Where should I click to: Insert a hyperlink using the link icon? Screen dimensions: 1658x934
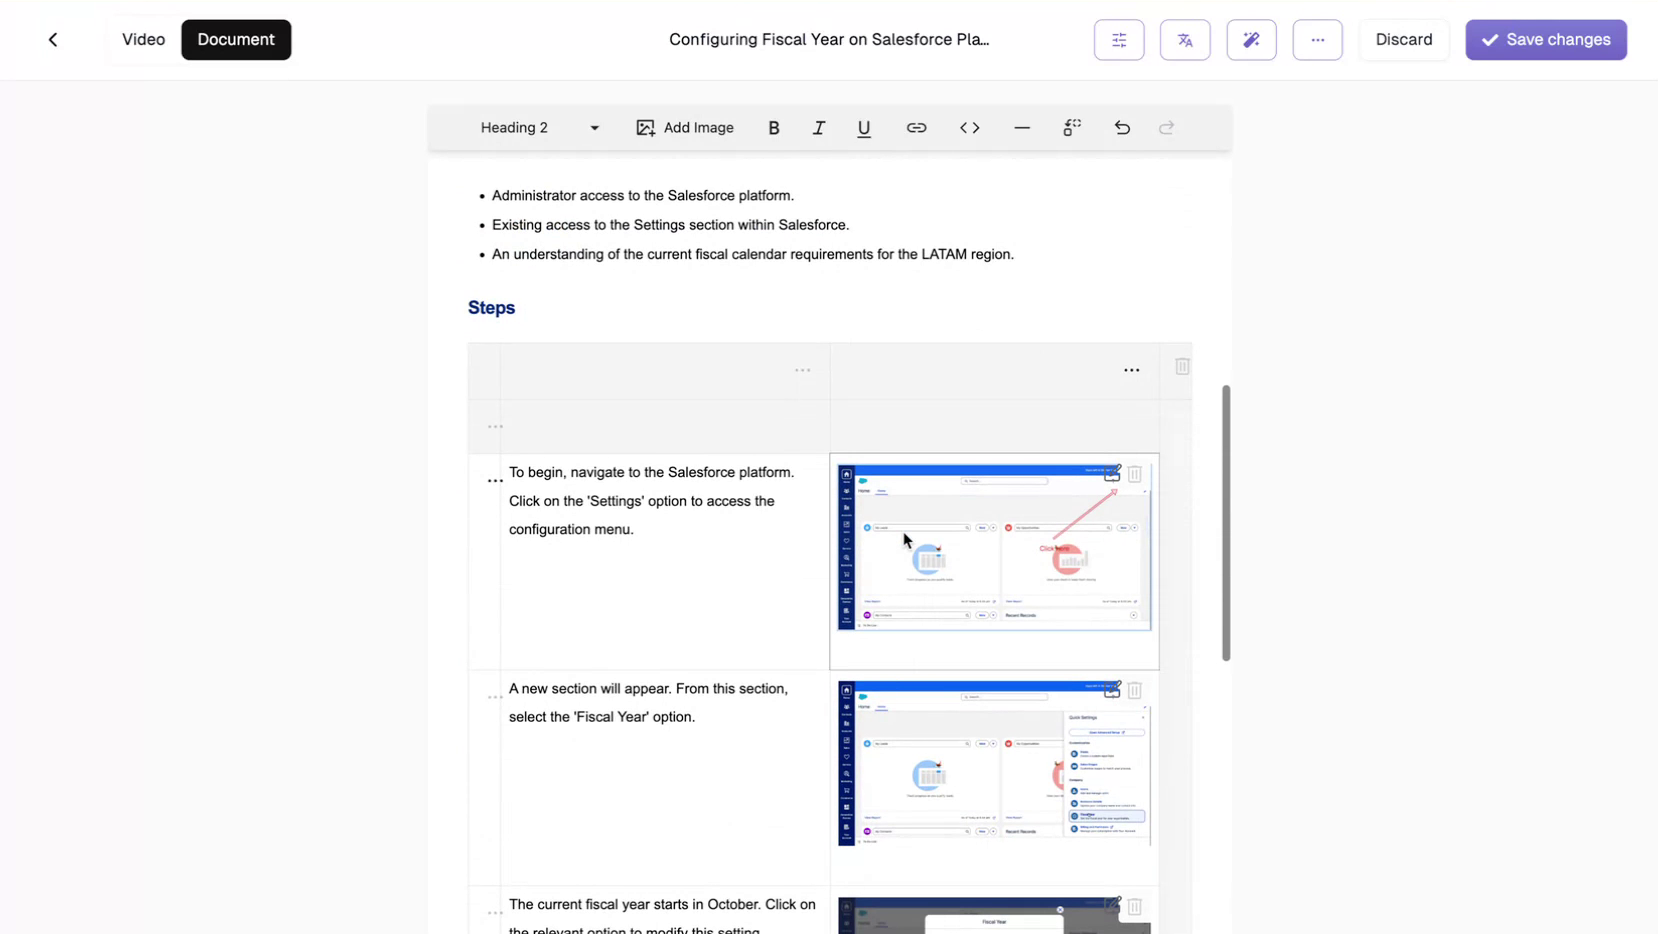[916, 127]
